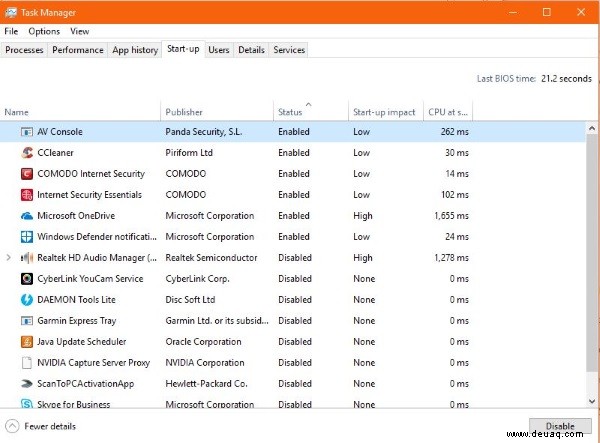Viewport: 600px width, 443px height.
Task: Open the View menu
Action: pyautogui.click(x=80, y=31)
